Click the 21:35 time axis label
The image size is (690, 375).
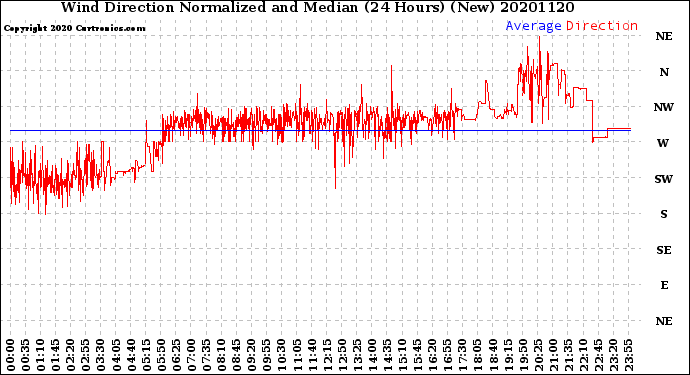(568, 355)
